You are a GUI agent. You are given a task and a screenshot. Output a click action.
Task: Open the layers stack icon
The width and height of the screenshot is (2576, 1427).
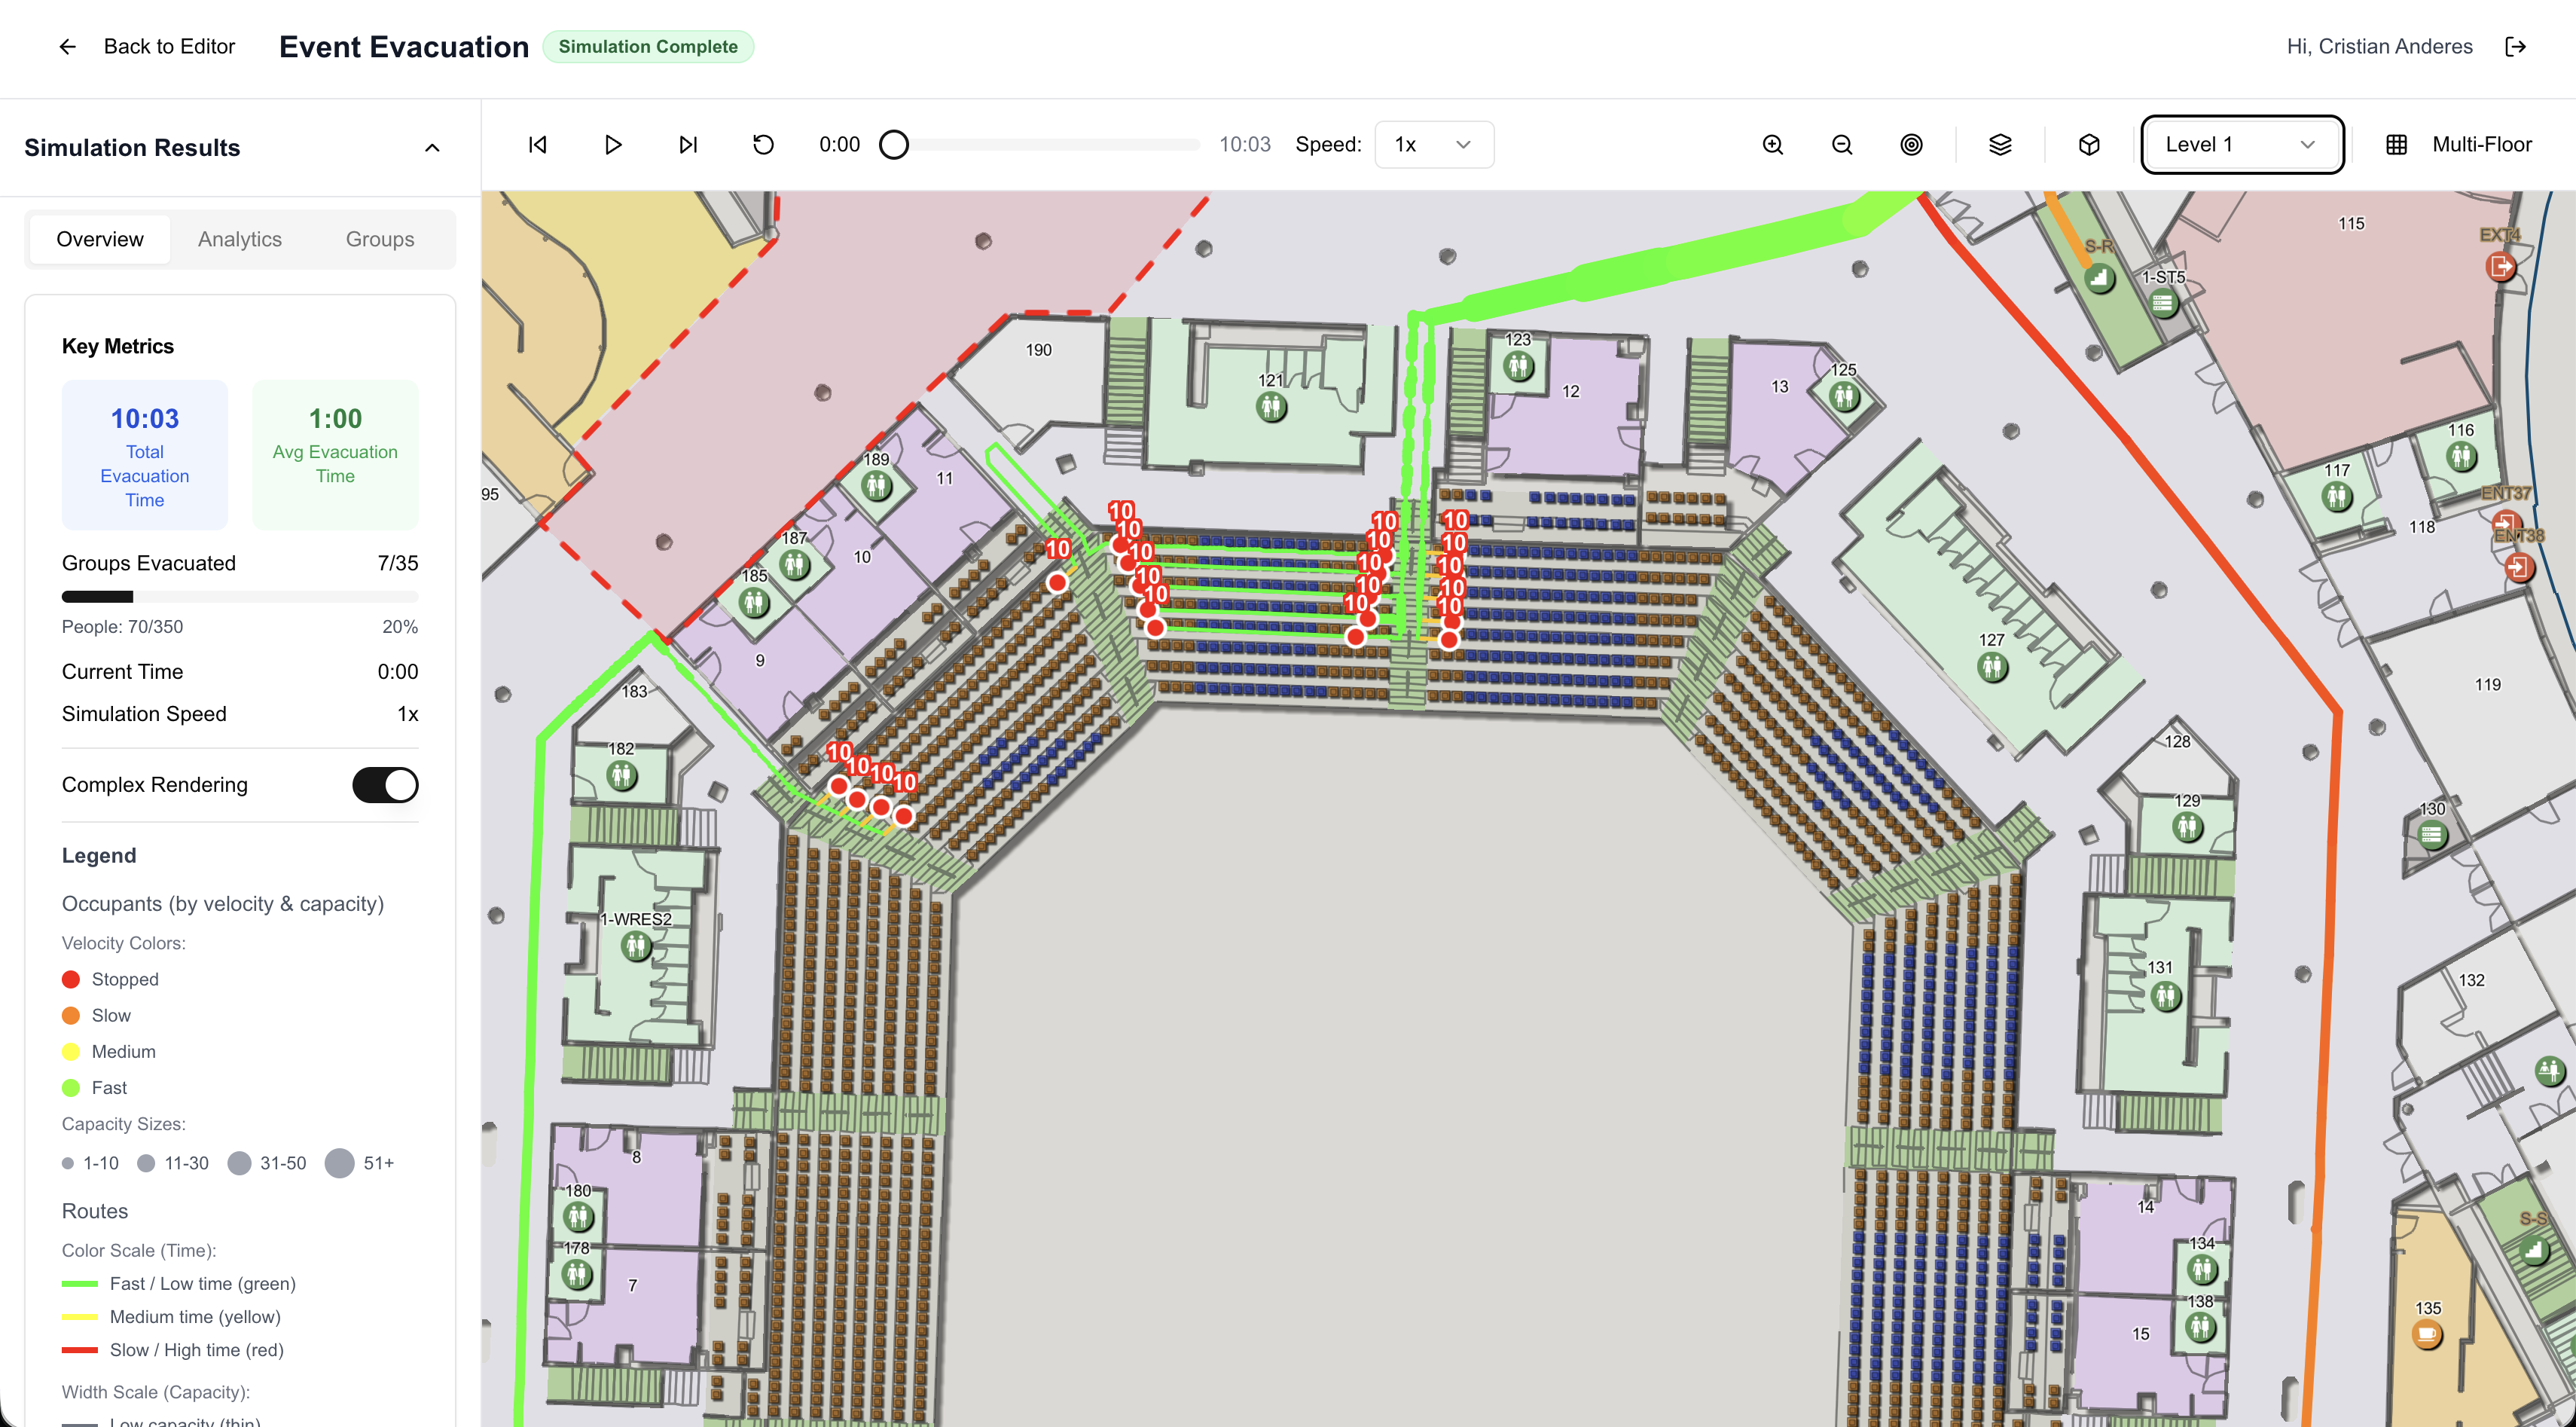(1999, 144)
